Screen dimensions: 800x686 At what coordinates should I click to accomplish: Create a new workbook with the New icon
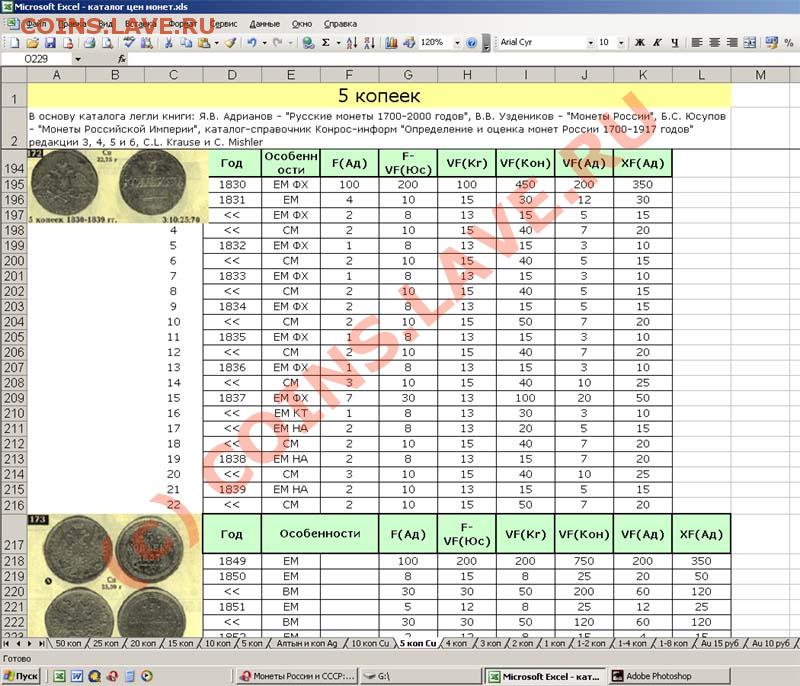coord(14,43)
